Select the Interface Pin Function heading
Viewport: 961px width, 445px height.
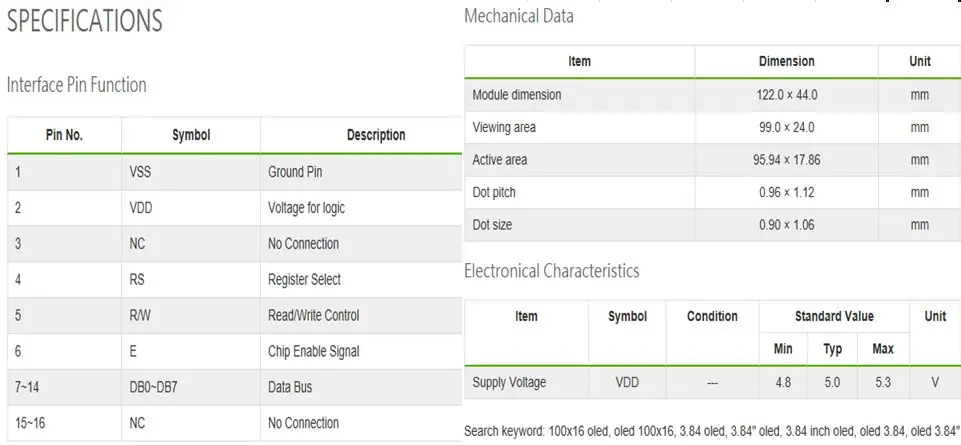pyautogui.click(x=77, y=85)
